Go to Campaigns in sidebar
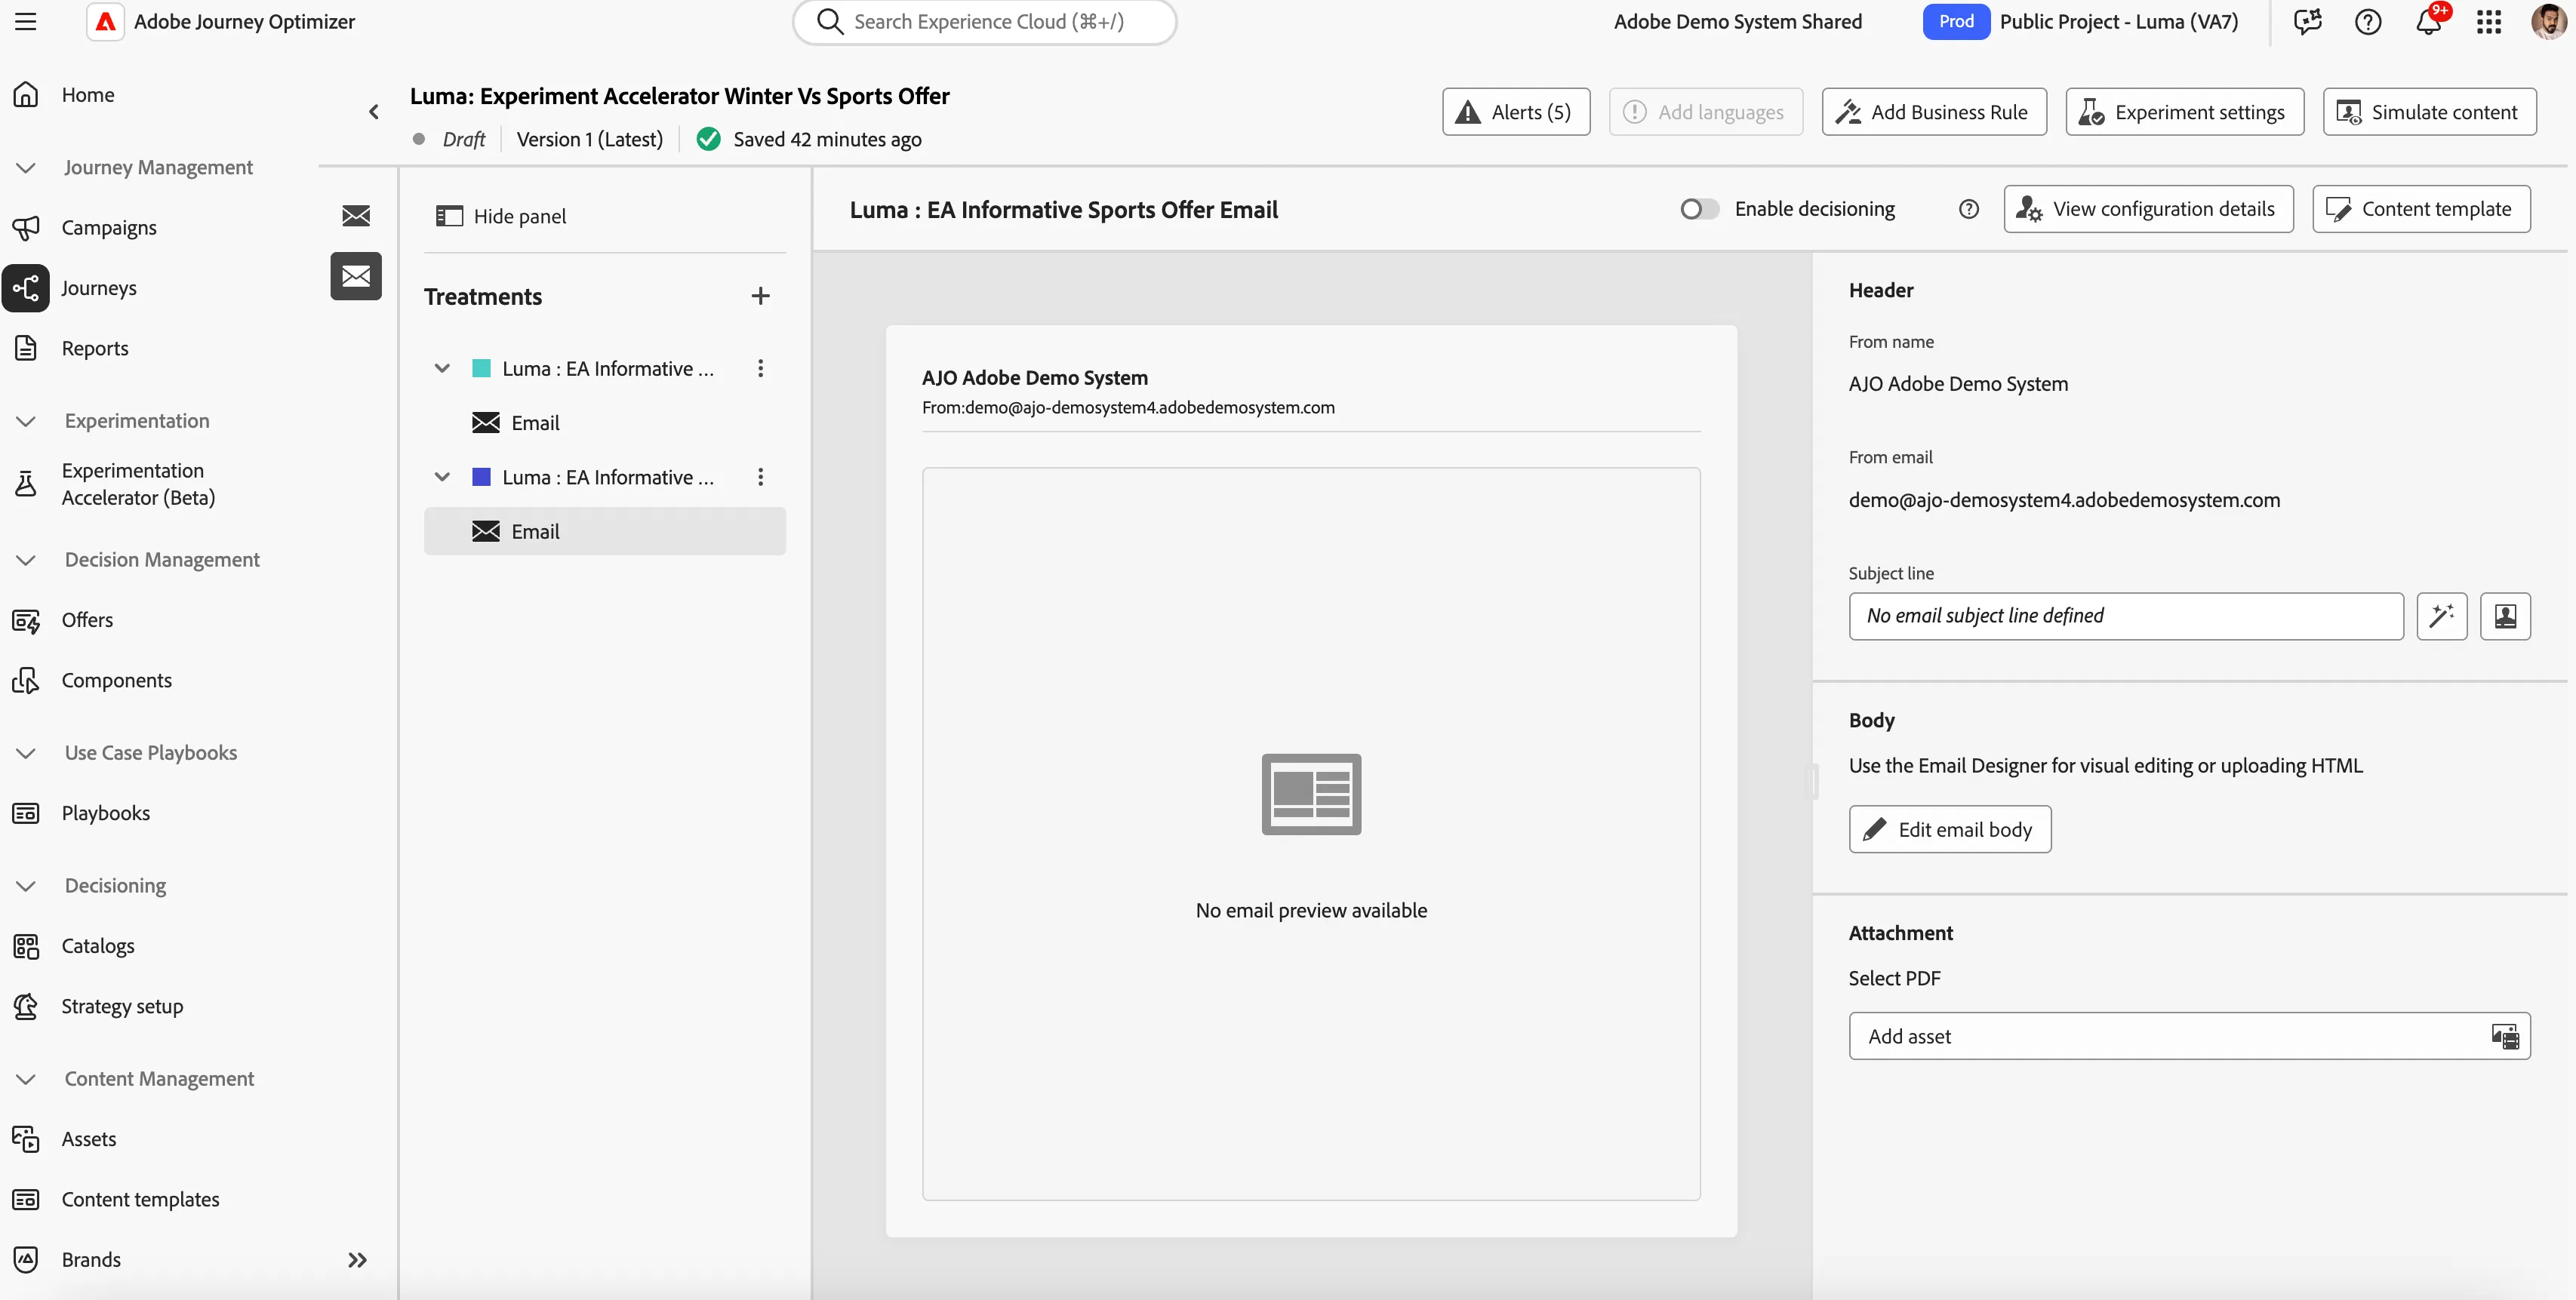2576x1300 pixels. [x=109, y=227]
